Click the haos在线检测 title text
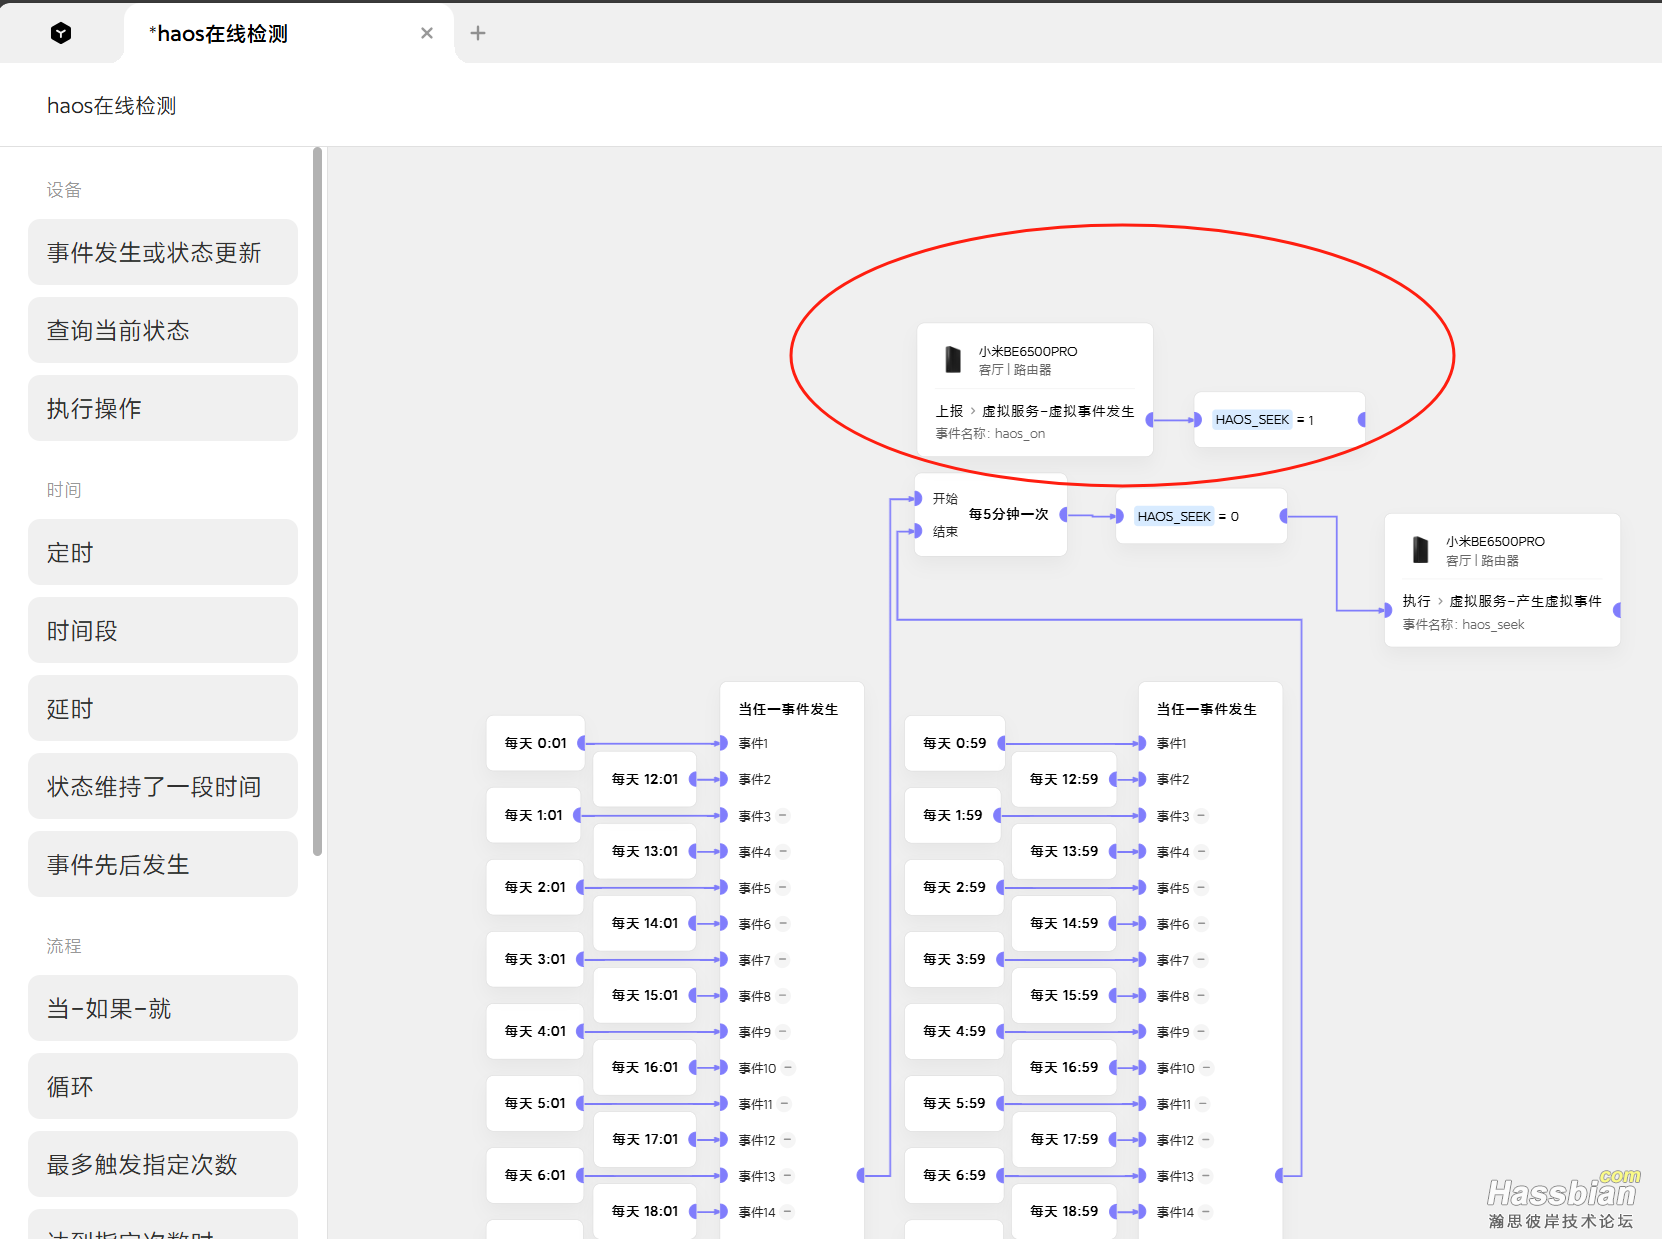This screenshot has width=1662, height=1239. 111,106
